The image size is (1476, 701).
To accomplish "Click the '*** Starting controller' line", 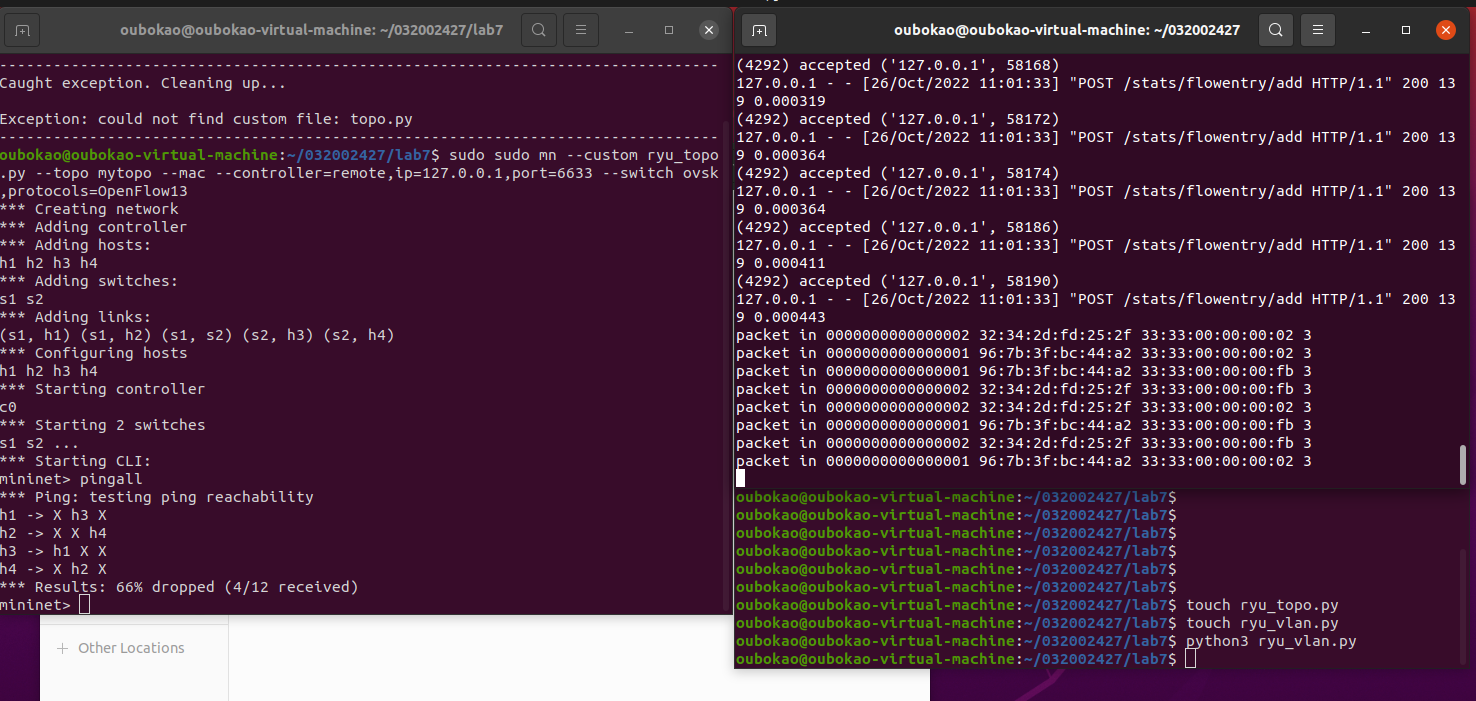I will coord(103,389).
